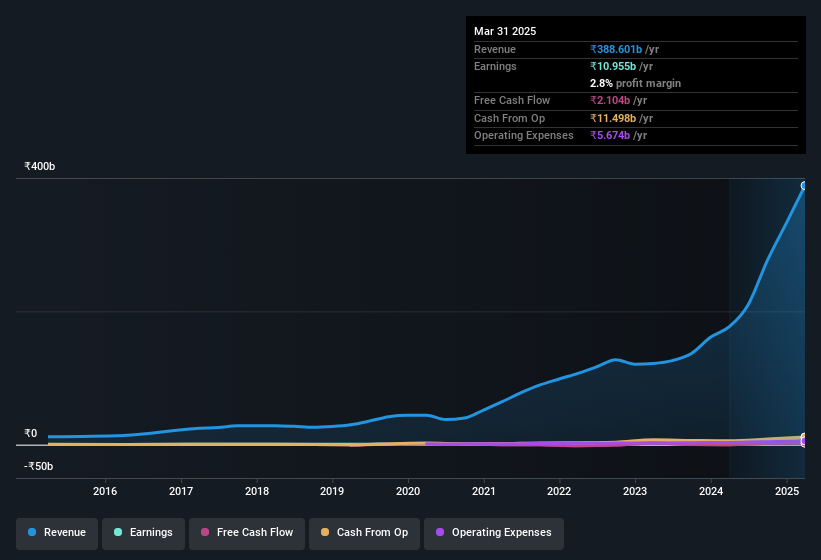Click the 2020 x-axis label

point(408,491)
